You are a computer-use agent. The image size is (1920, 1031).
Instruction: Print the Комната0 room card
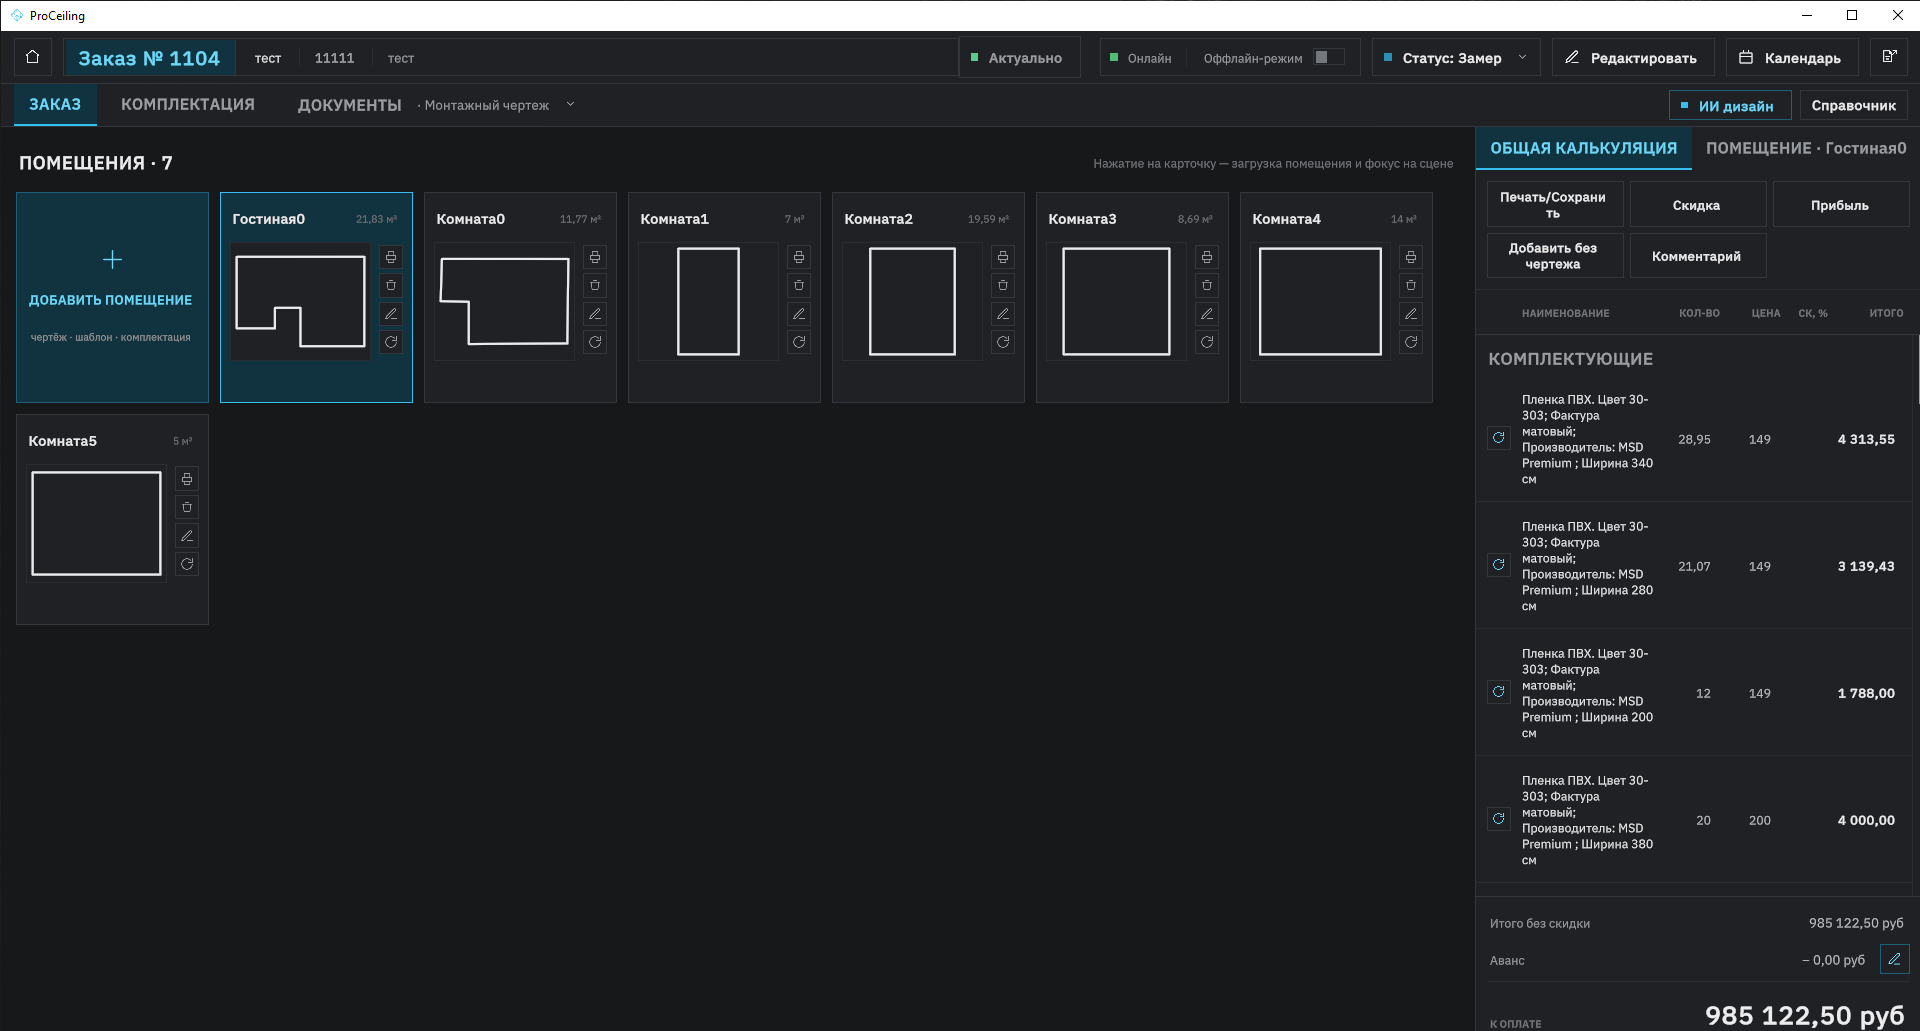coord(595,257)
